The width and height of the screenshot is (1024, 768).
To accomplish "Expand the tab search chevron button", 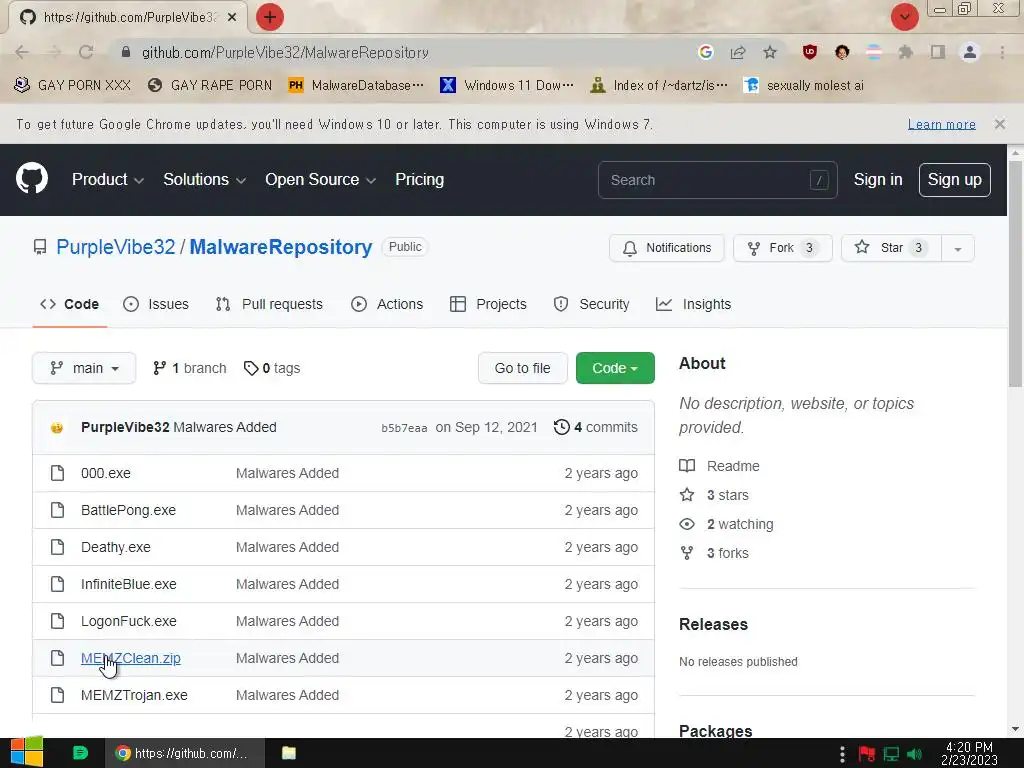I will point(904,17).
